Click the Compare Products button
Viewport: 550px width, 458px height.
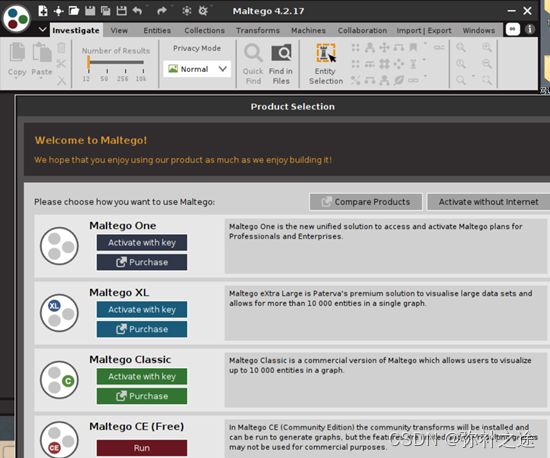(365, 202)
